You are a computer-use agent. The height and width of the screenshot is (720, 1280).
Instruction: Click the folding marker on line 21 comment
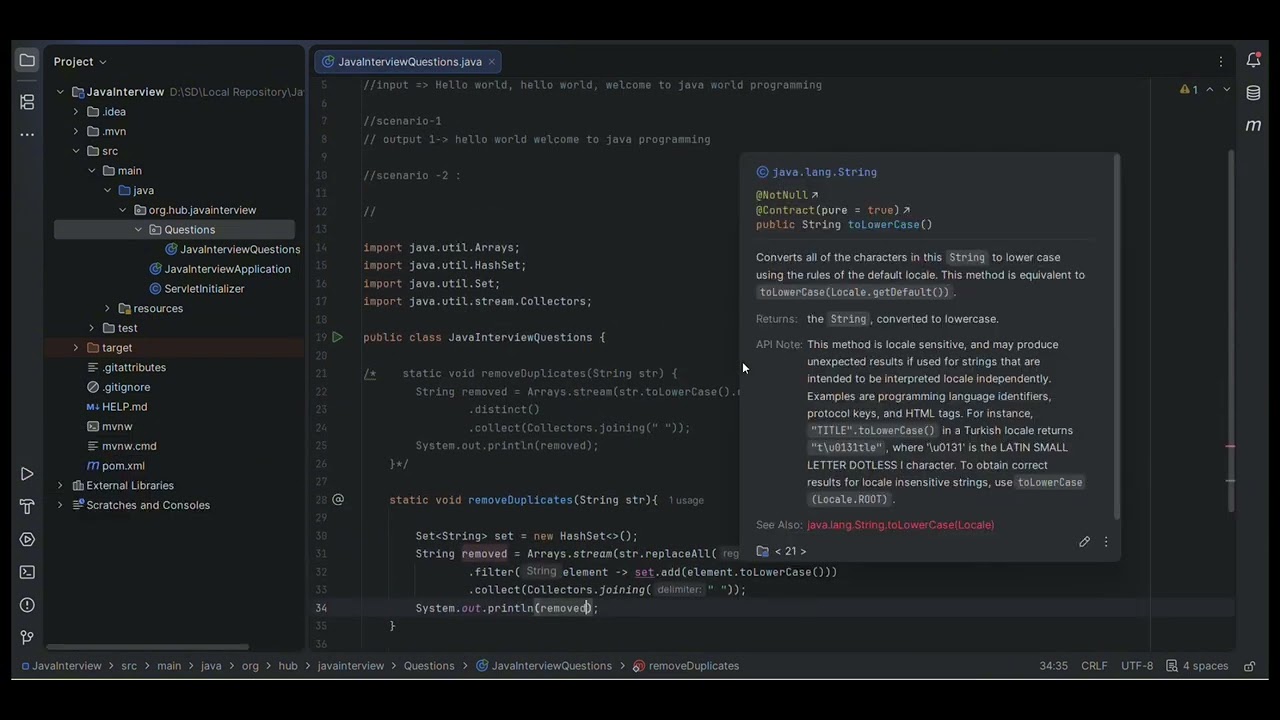(x=370, y=374)
